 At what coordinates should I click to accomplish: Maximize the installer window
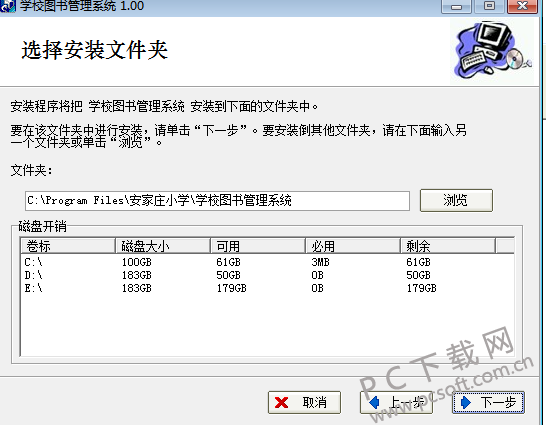489,6
